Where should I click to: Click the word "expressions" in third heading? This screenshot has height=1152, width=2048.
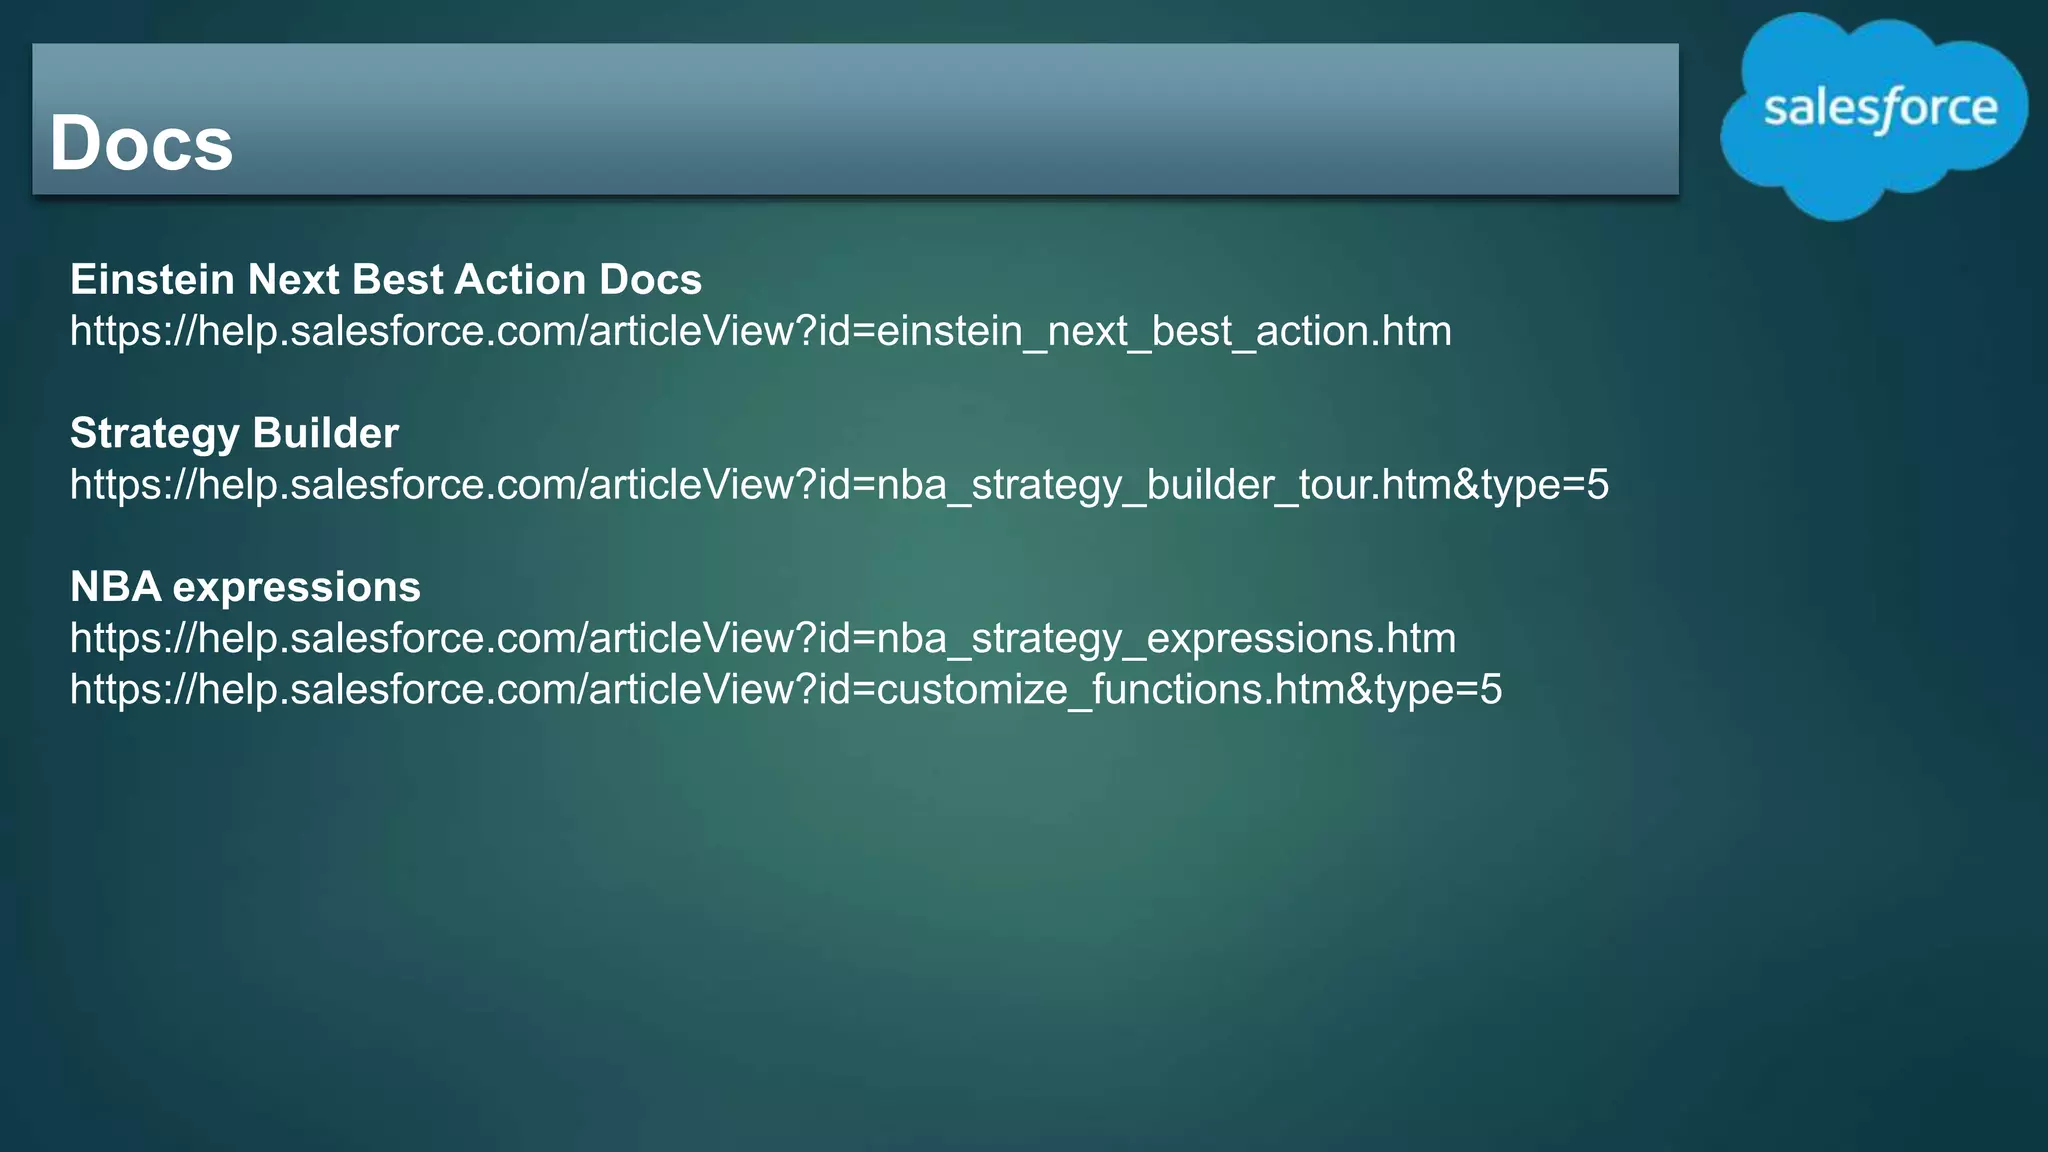[x=296, y=587]
